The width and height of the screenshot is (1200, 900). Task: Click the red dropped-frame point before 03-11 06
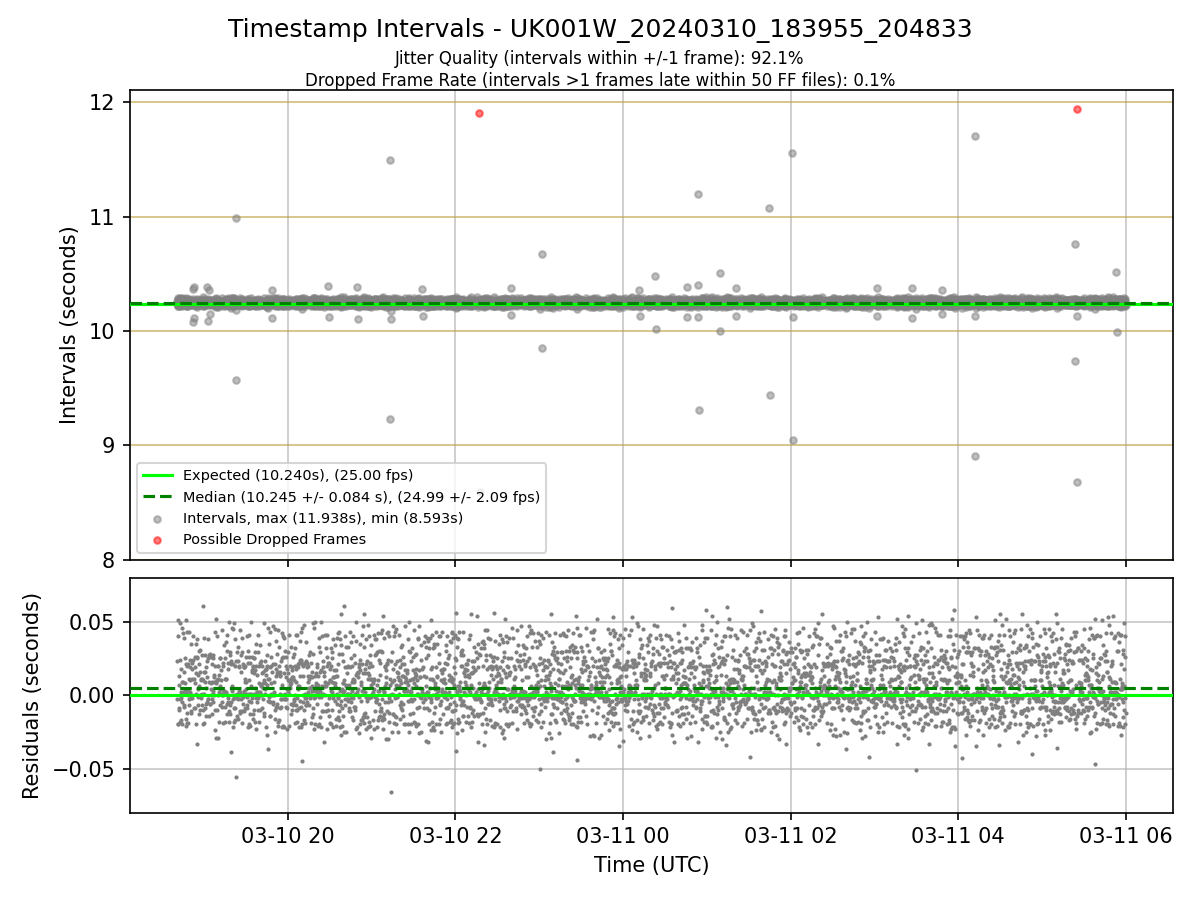[x=1077, y=109]
